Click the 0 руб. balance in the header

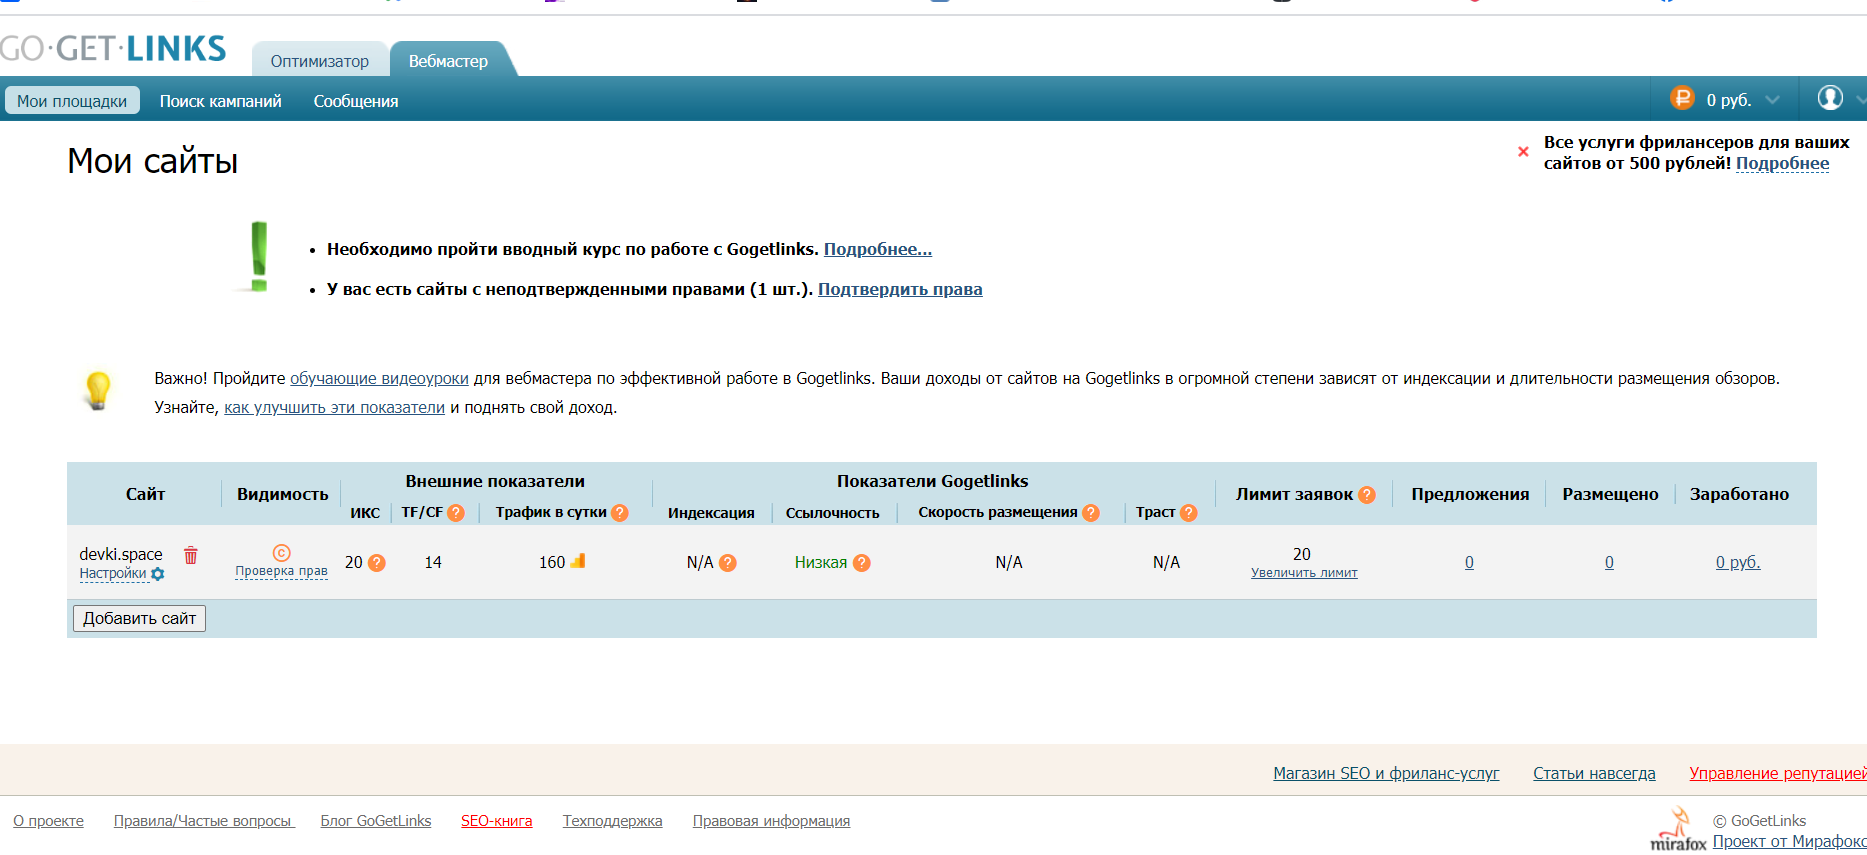click(x=1729, y=100)
